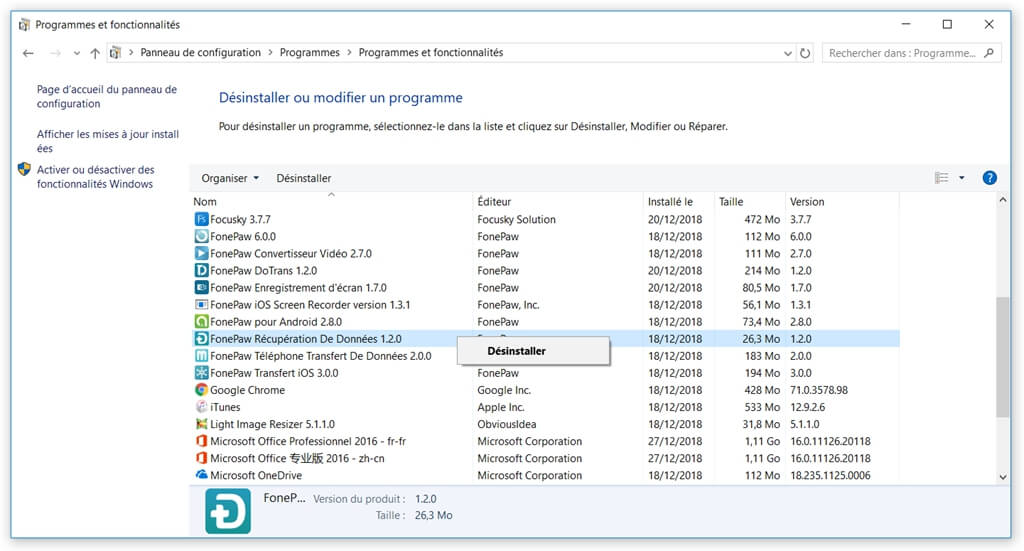1024x551 pixels.
Task: Click Désinstaller in the toolbar
Action: [x=304, y=178]
